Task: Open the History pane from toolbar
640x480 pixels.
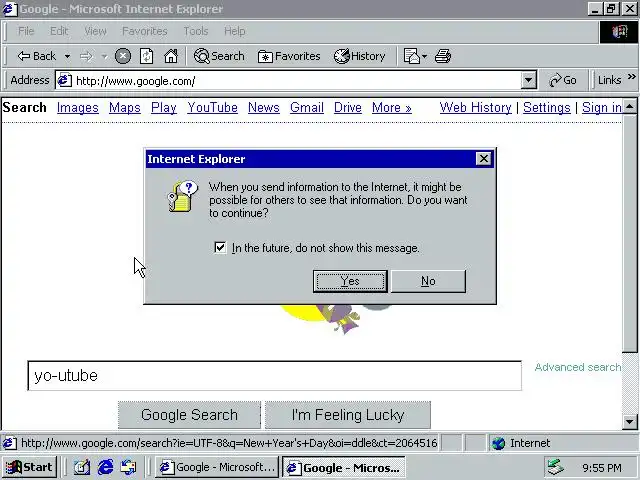Action: [x=359, y=56]
